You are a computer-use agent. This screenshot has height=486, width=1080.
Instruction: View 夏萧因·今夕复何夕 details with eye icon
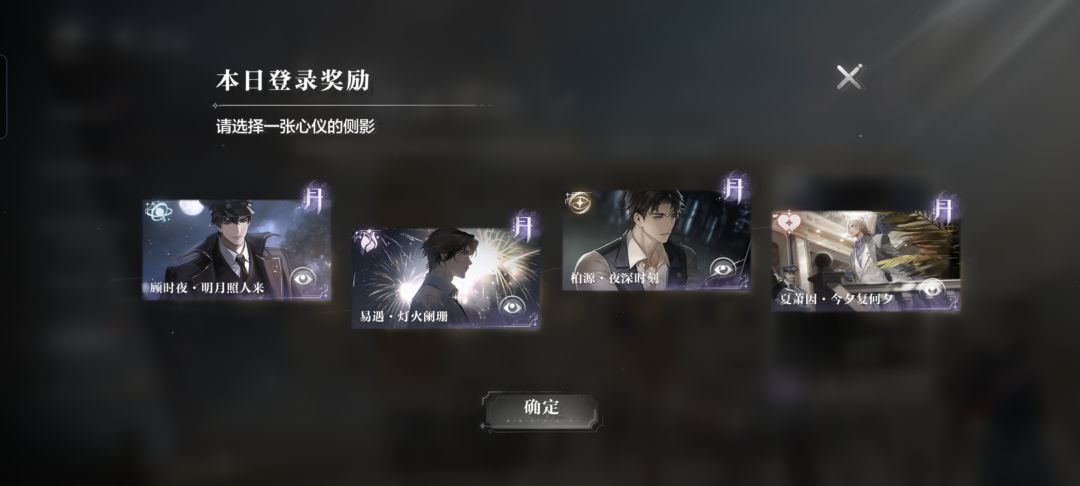(x=931, y=288)
